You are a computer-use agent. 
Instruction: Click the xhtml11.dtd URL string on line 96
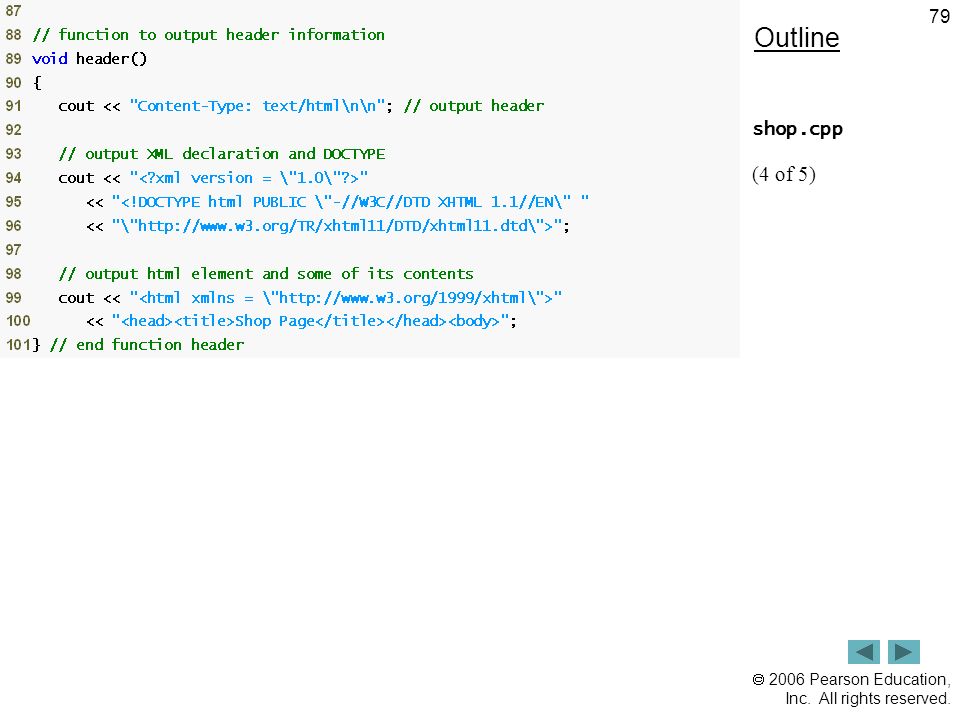click(x=337, y=226)
